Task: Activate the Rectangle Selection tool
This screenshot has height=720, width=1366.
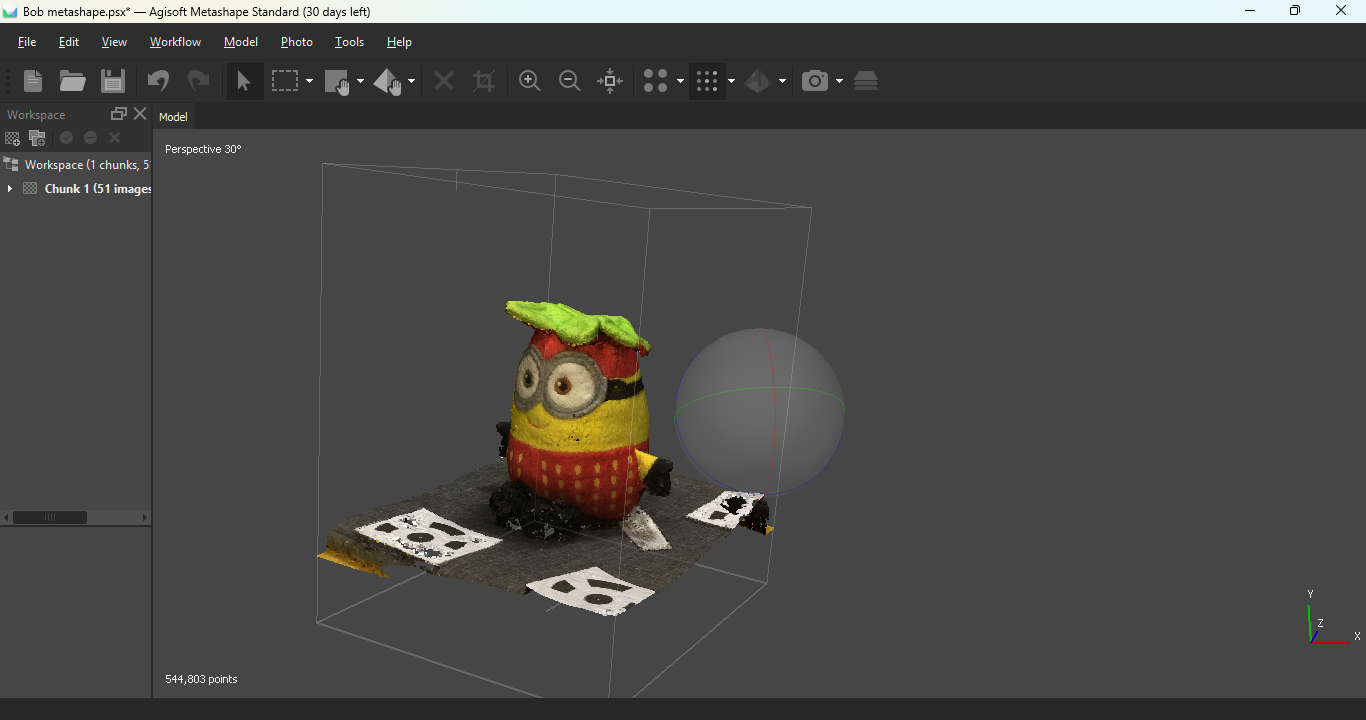Action: click(x=286, y=81)
